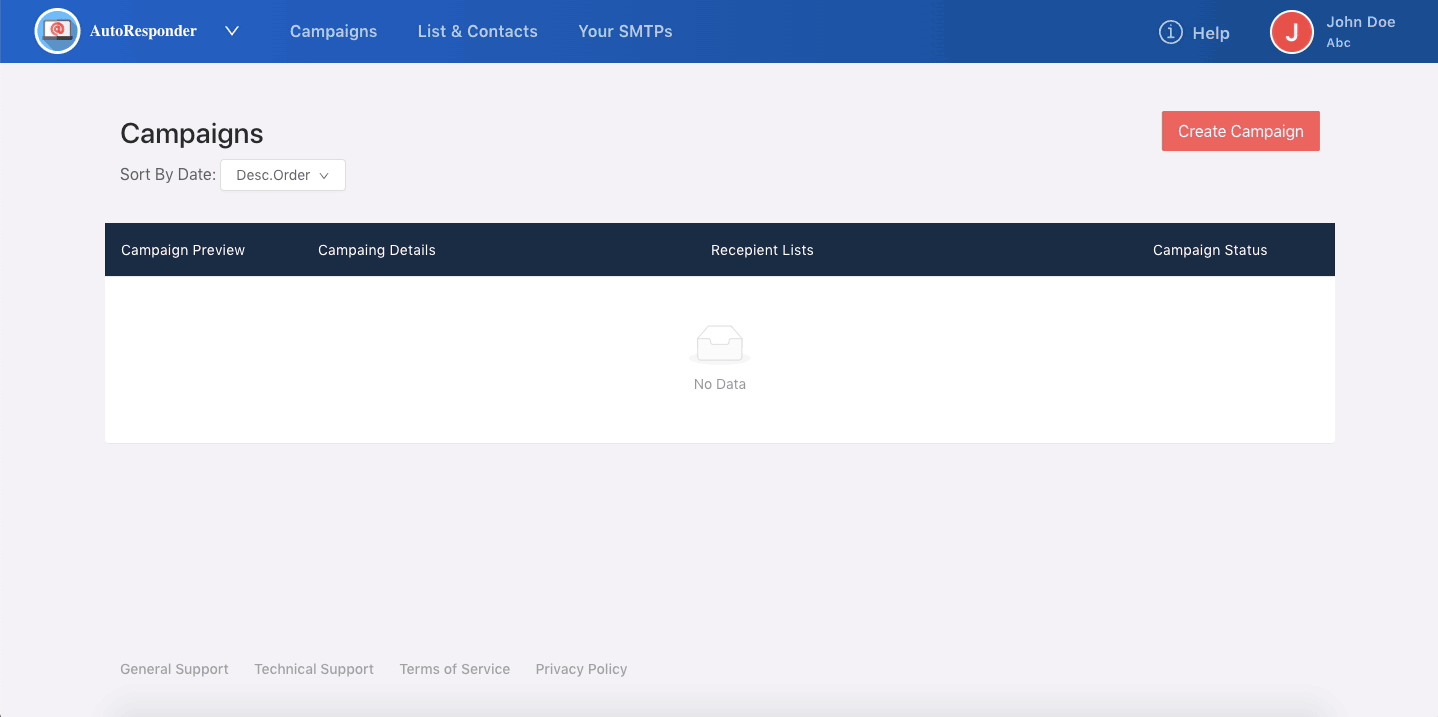
Task: Open the General Support link
Action: 174,669
